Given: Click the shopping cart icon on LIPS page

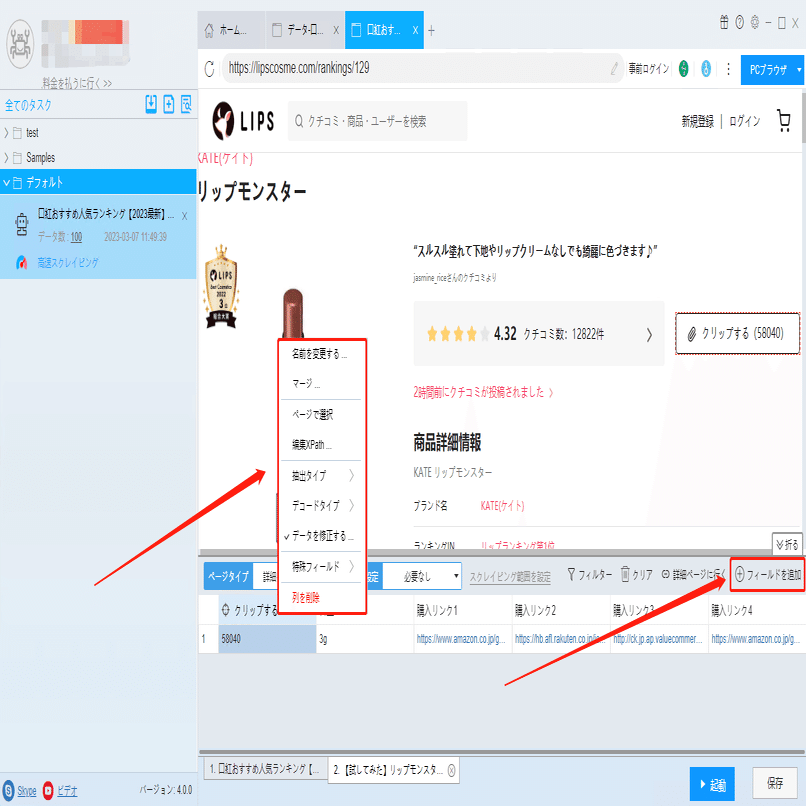Looking at the screenshot, I should [x=783, y=121].
